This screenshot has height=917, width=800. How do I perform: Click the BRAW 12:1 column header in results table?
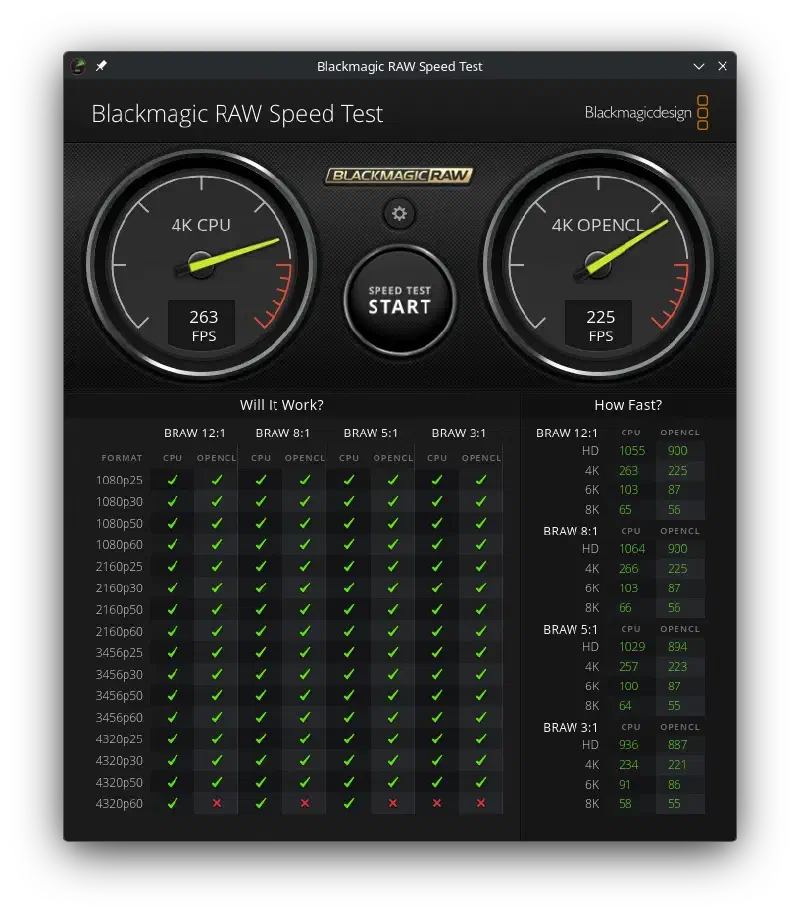coord(195,433)
